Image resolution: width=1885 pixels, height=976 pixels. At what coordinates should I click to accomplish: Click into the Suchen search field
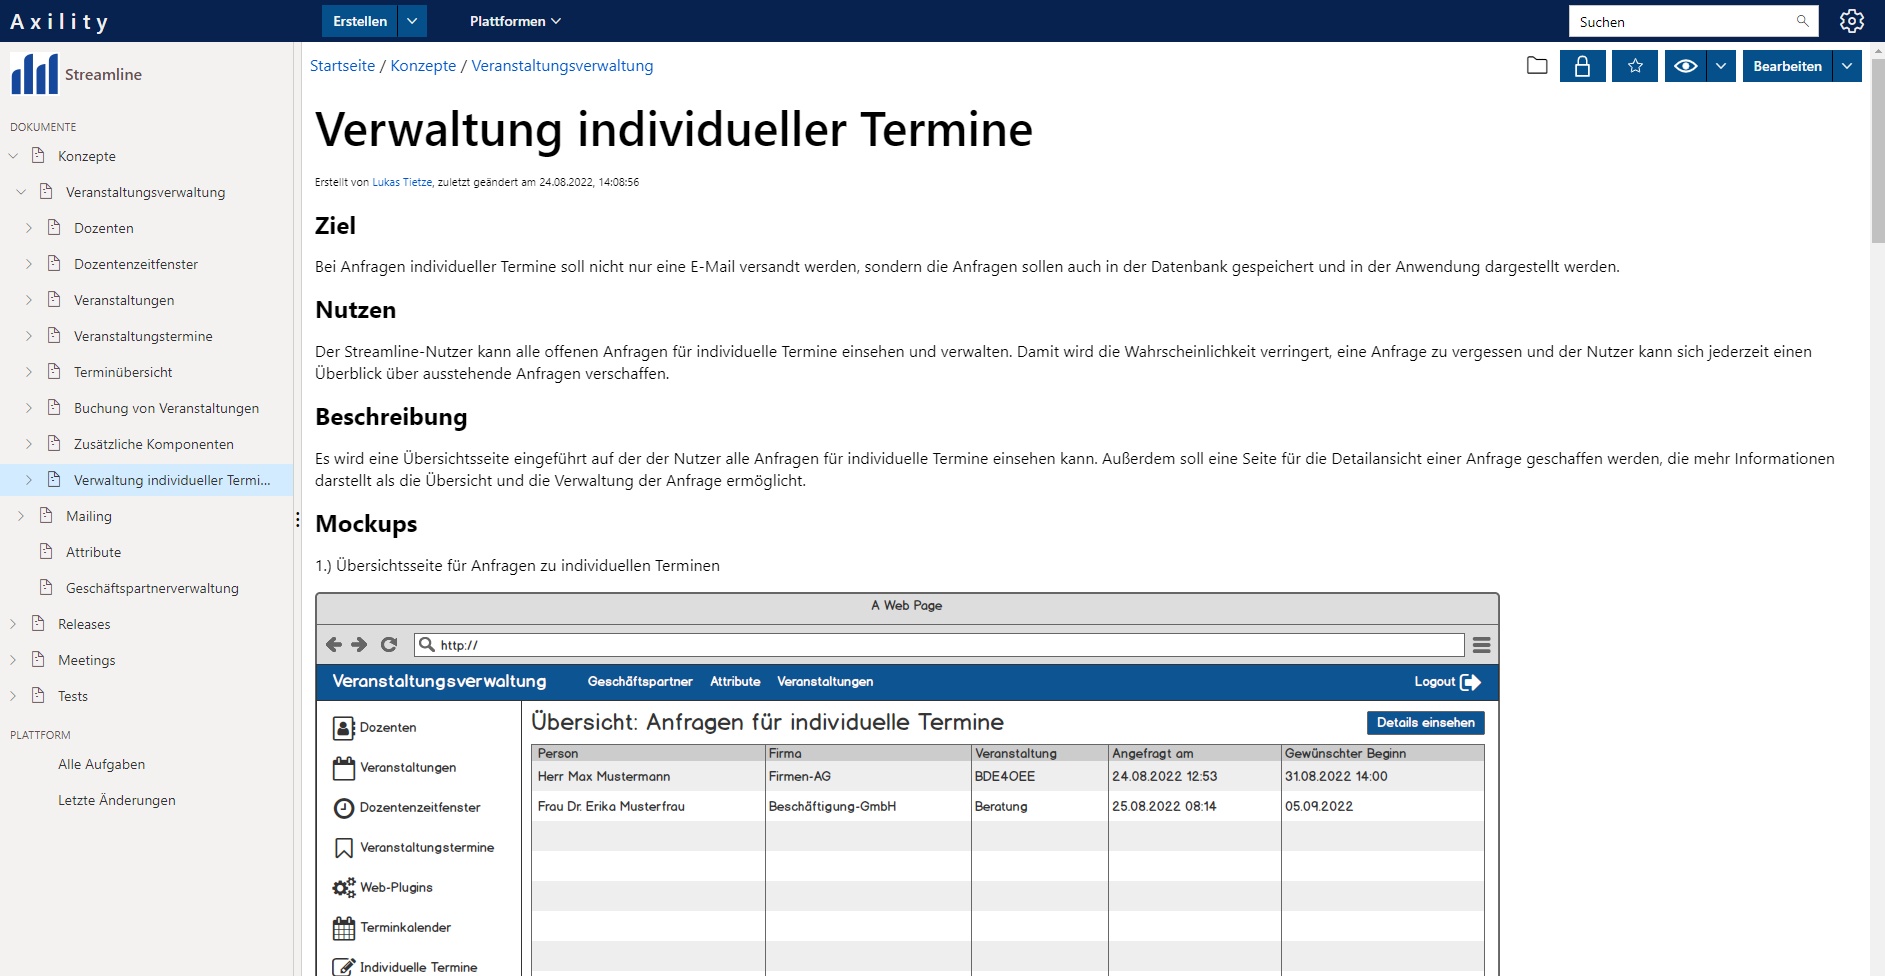[1680, 21]
